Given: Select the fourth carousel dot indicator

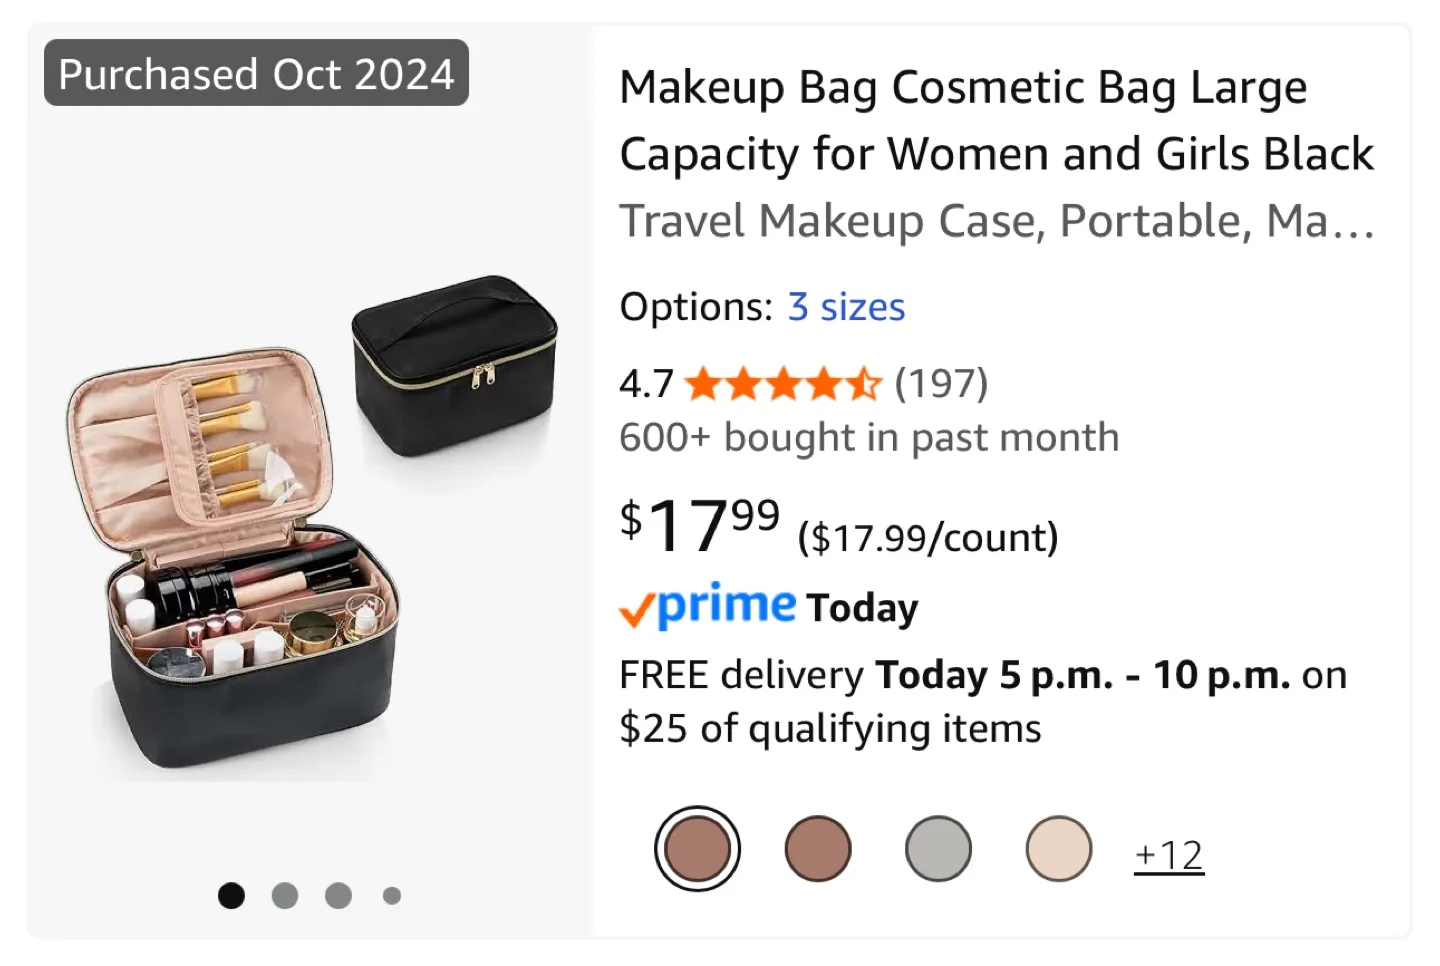Looking at the screenshot, I should [391, 895].
